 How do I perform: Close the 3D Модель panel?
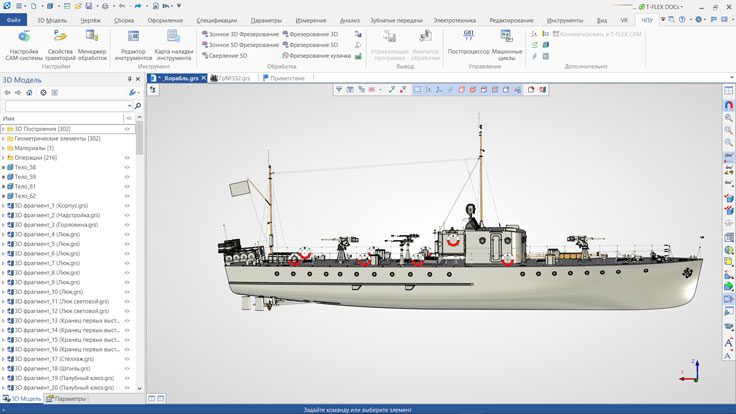[x=138, y=79]
